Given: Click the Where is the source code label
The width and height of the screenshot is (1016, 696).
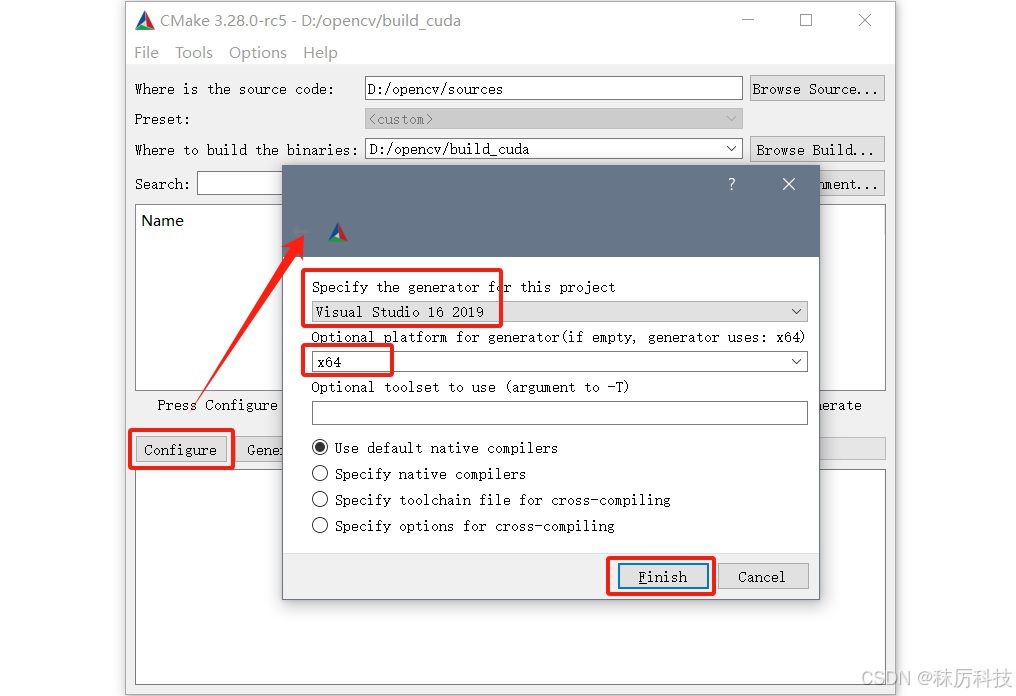Looking at the screenshot, I should (x=234, y=89).
